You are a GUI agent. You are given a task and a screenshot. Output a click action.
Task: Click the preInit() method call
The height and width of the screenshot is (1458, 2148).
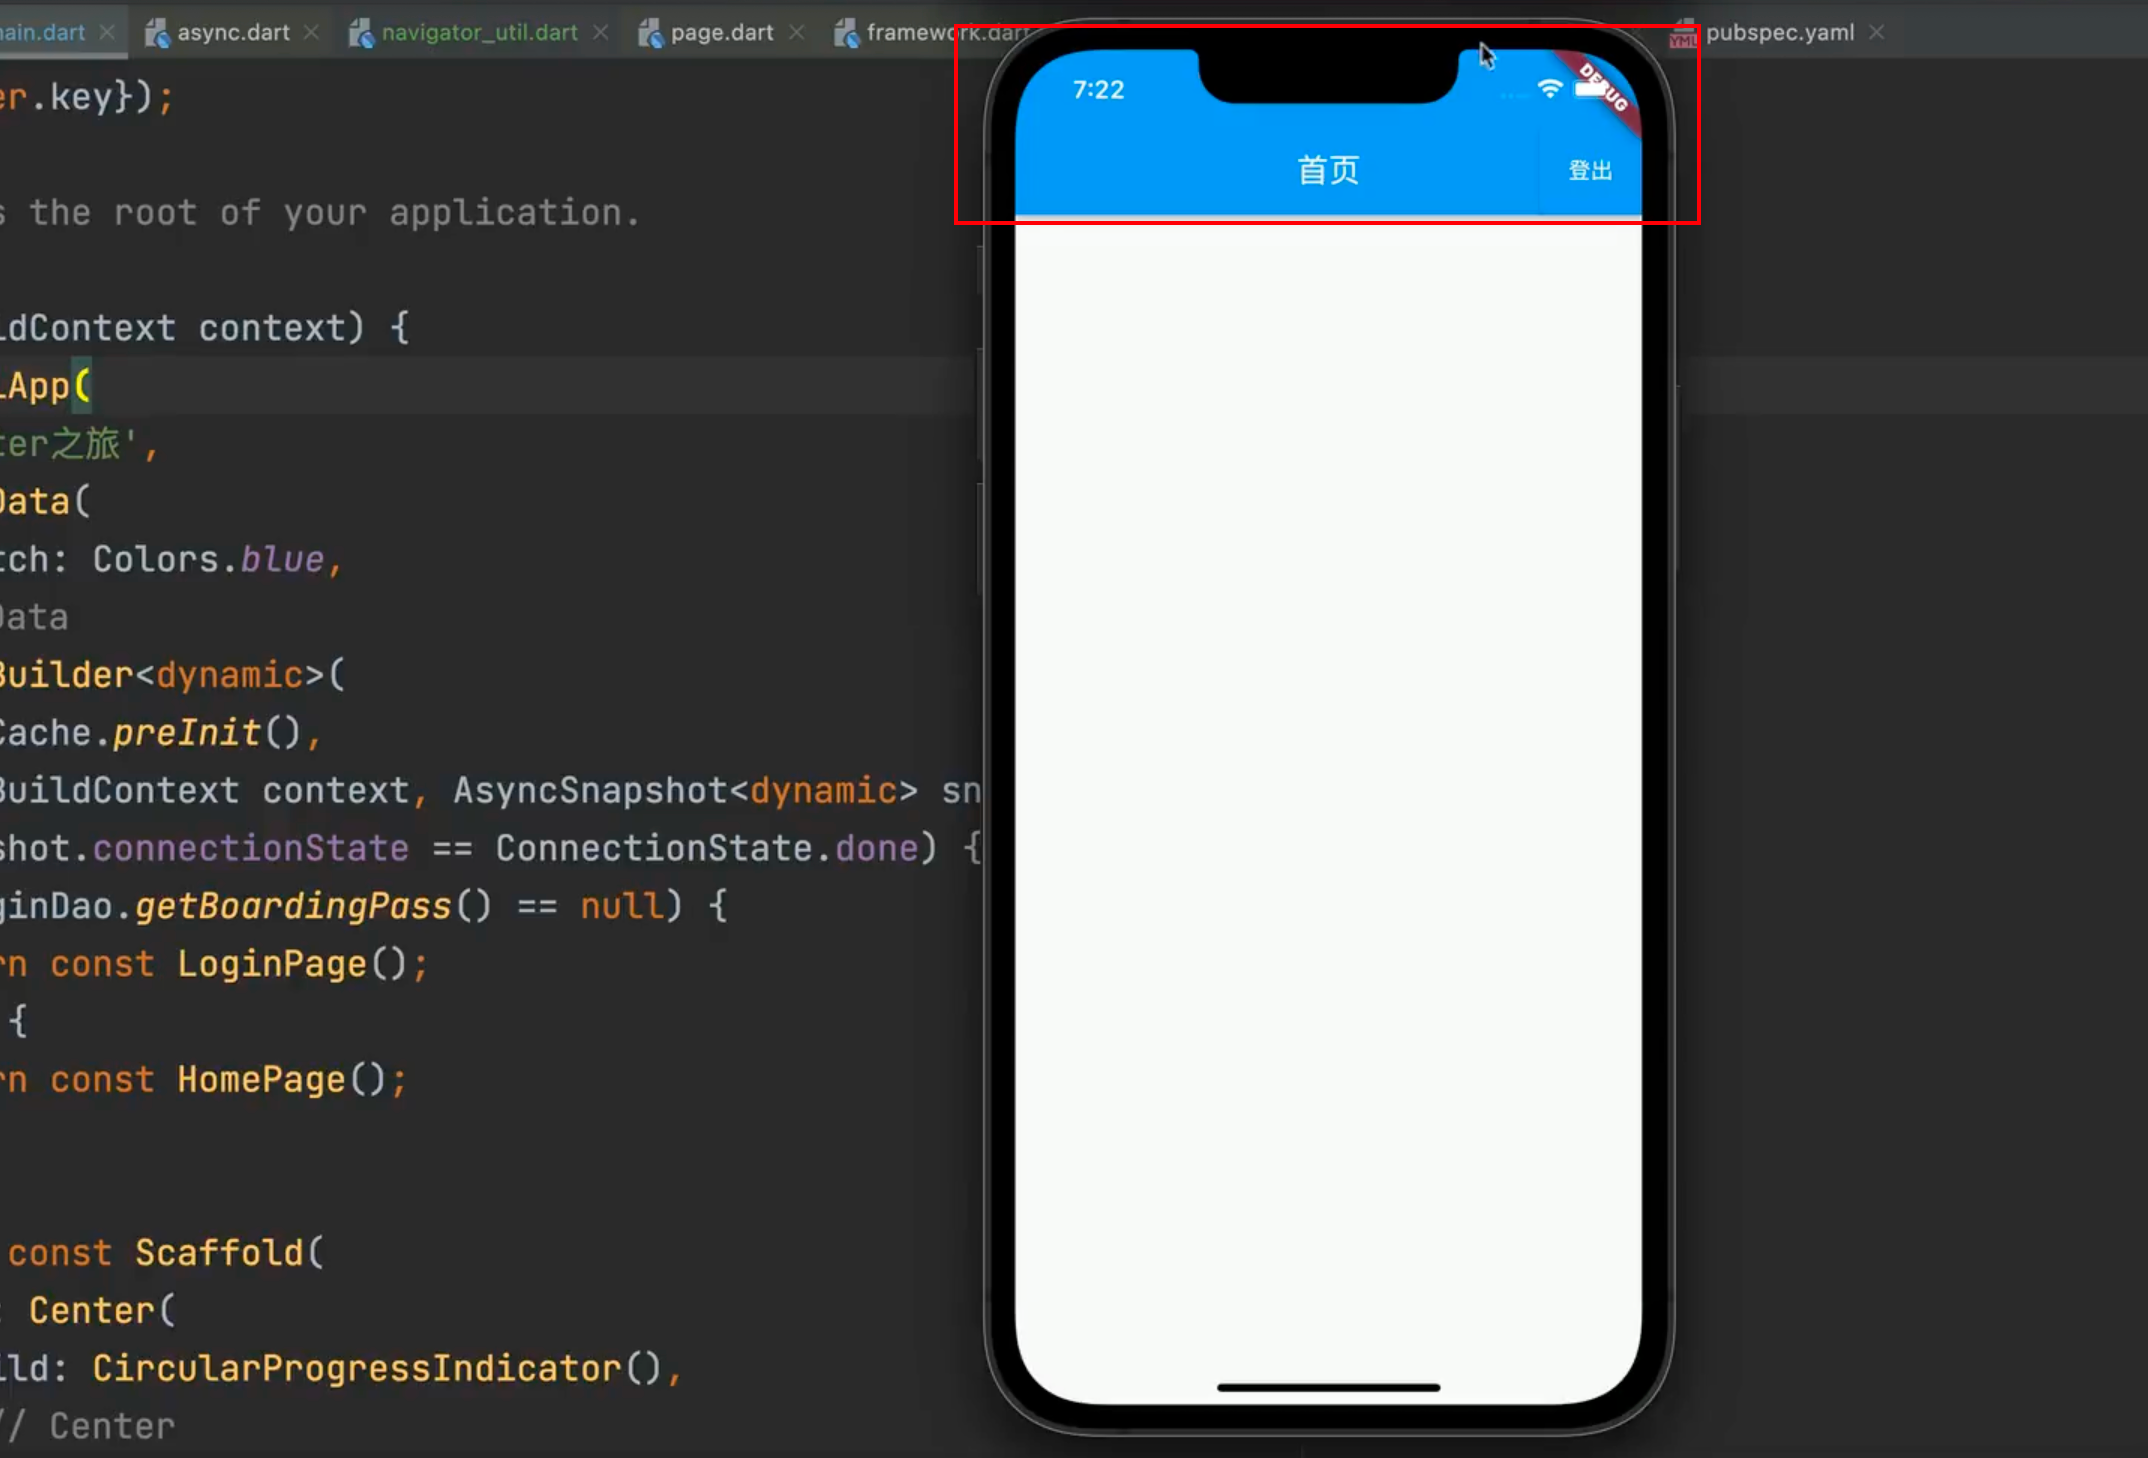(x=207, y=733)
